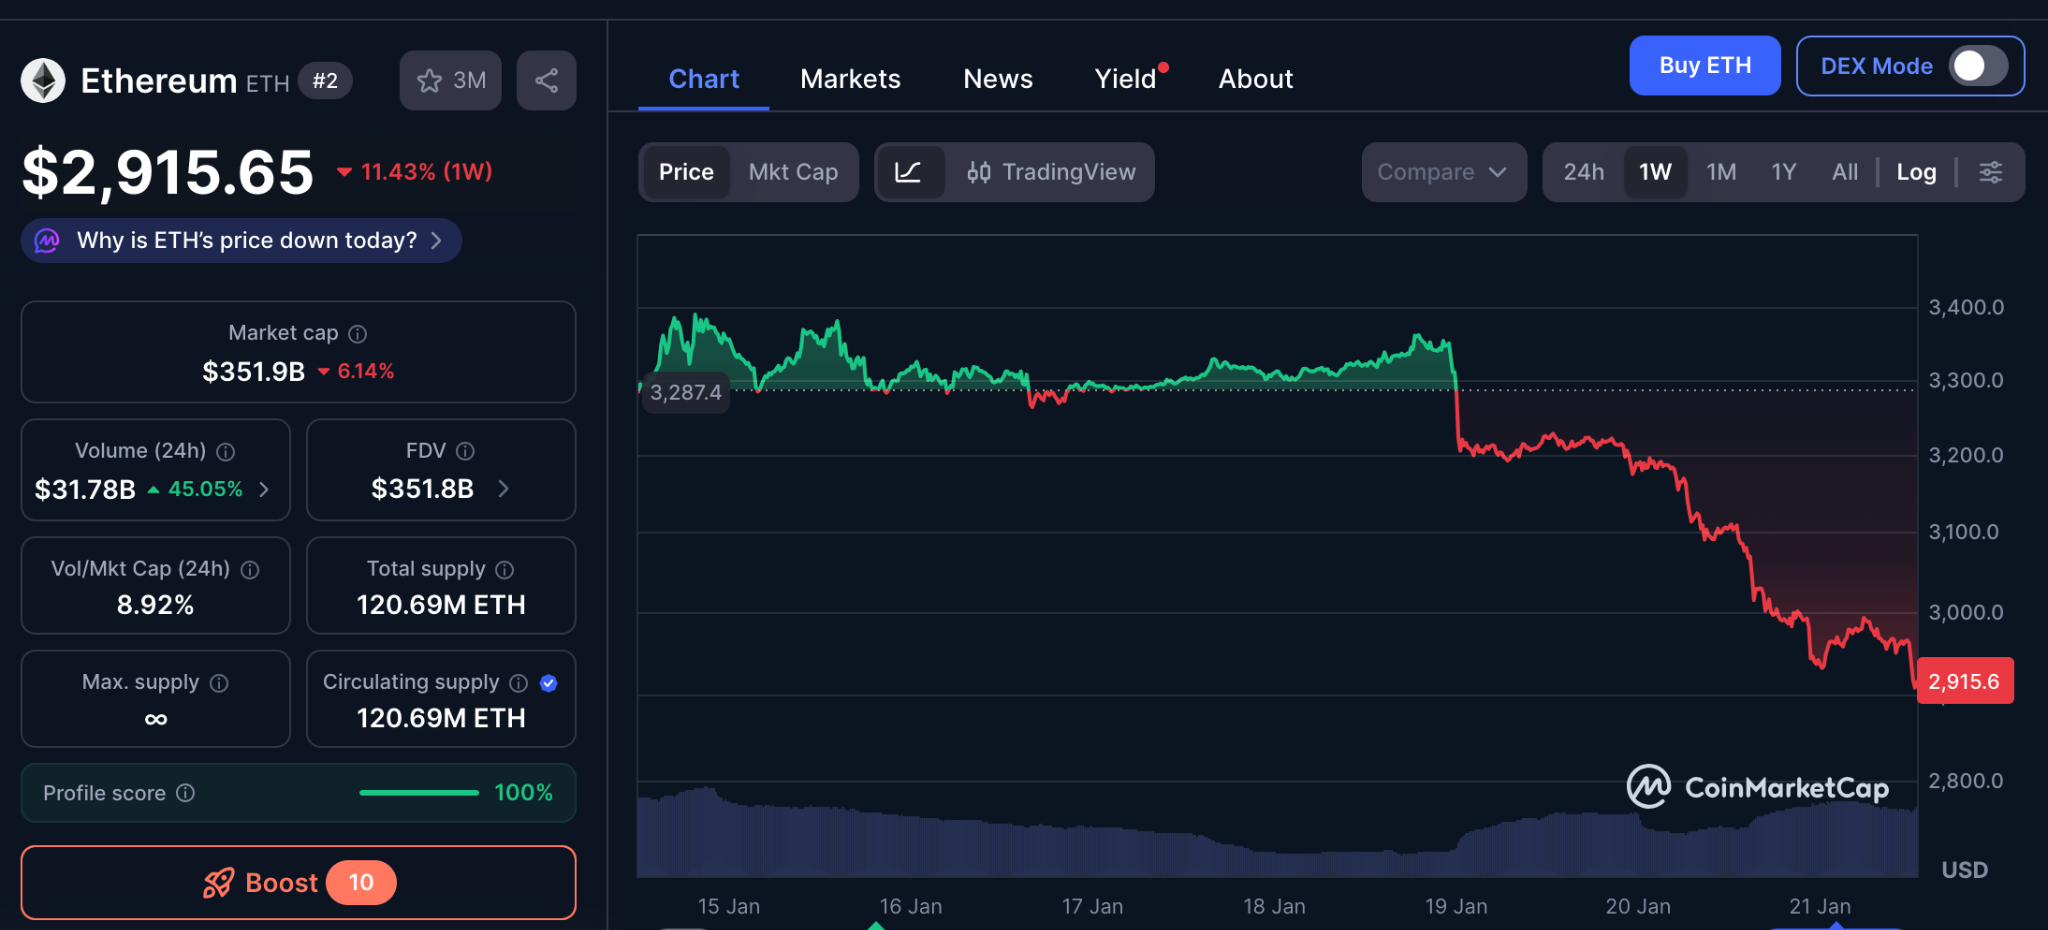This screenshot has height=930, width=2048.
Task: Open chart settings sliders icon
Action: point(1990,172)
